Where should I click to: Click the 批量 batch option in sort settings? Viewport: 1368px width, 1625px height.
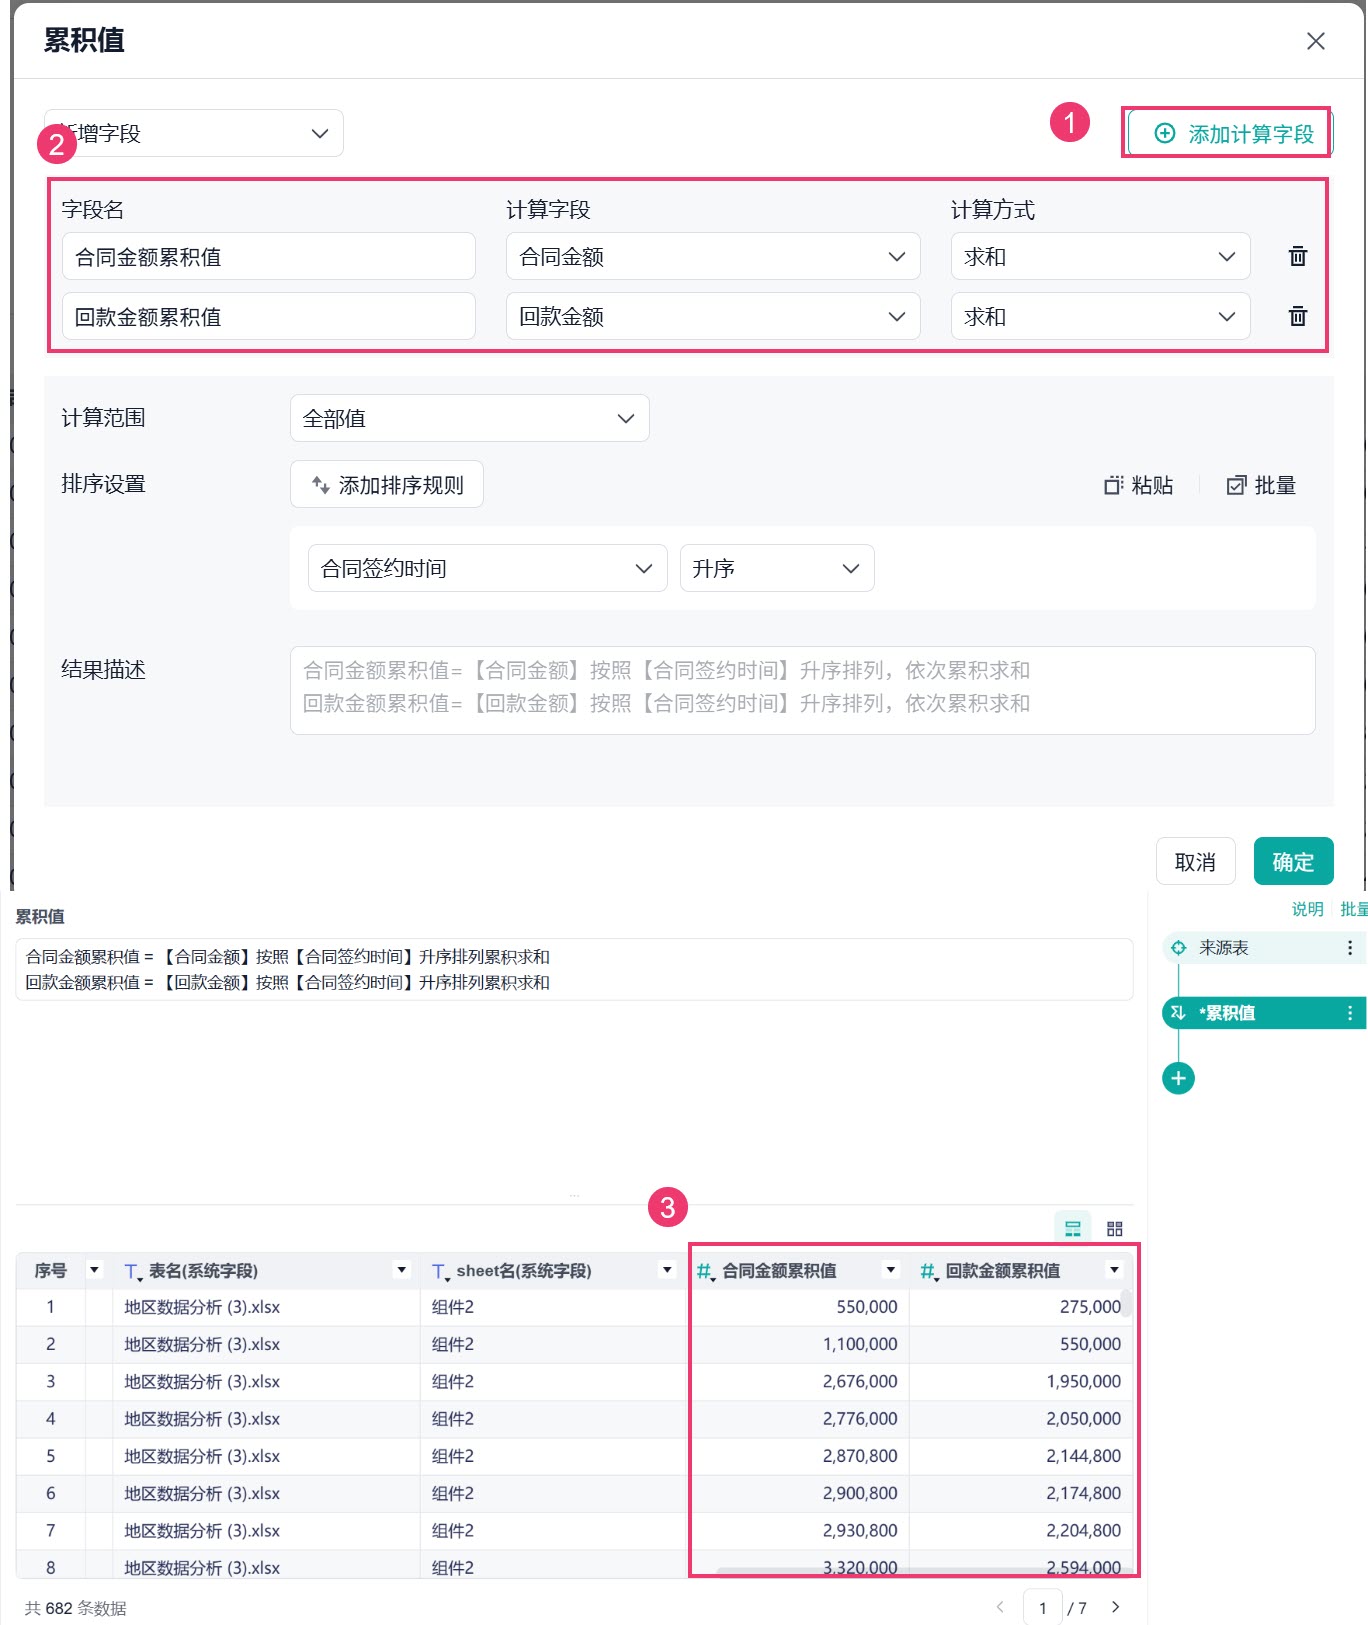tap(1262, 485)
